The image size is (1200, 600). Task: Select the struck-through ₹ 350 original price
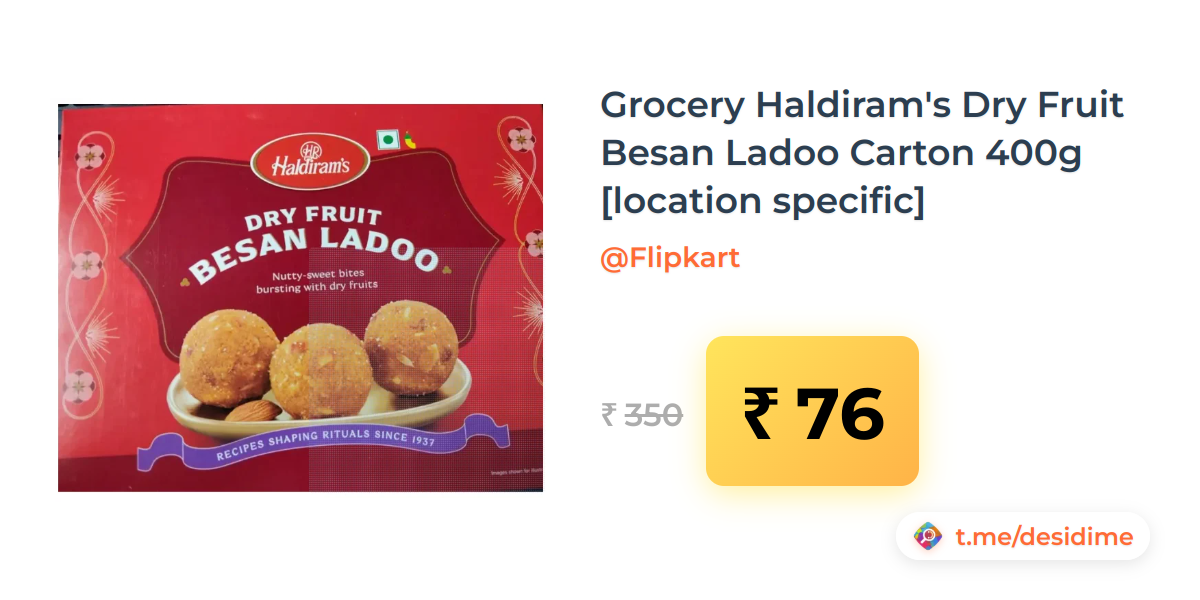(x=642, y=414)
